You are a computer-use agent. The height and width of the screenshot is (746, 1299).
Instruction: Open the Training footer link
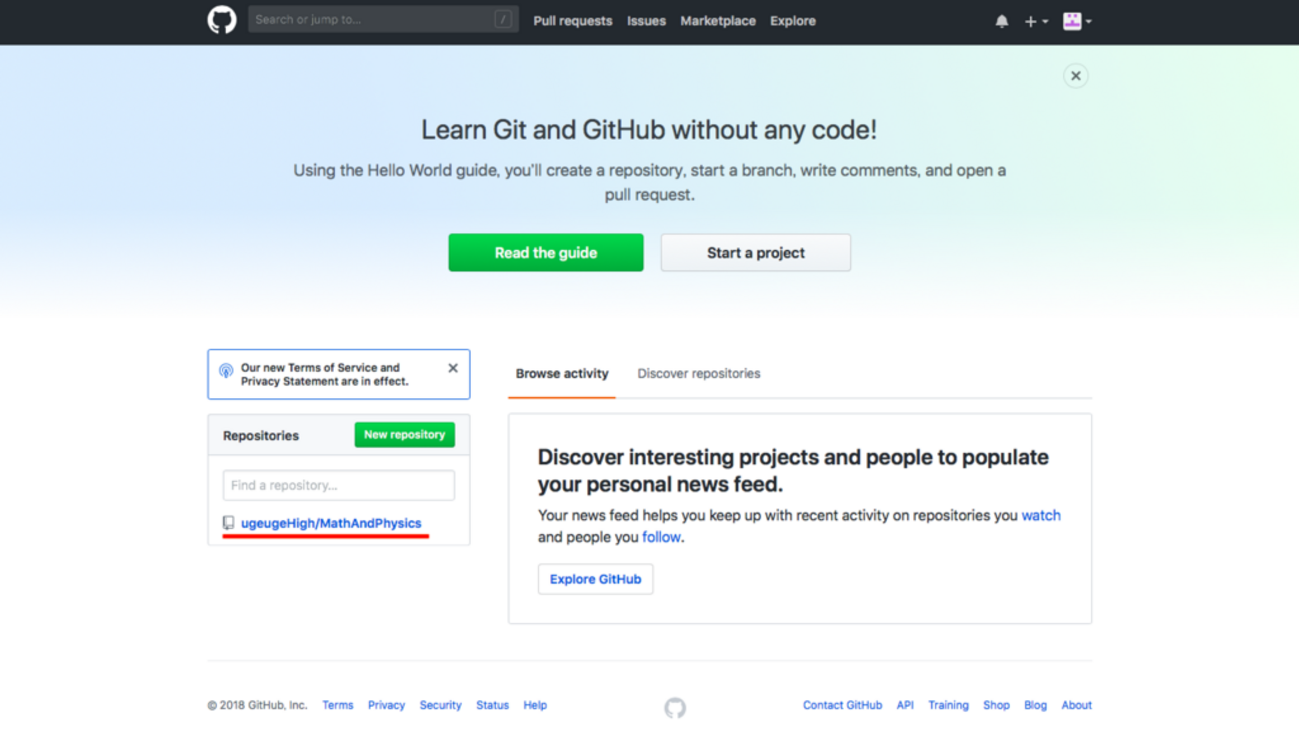pyautogui.click(x=948, y=705)
